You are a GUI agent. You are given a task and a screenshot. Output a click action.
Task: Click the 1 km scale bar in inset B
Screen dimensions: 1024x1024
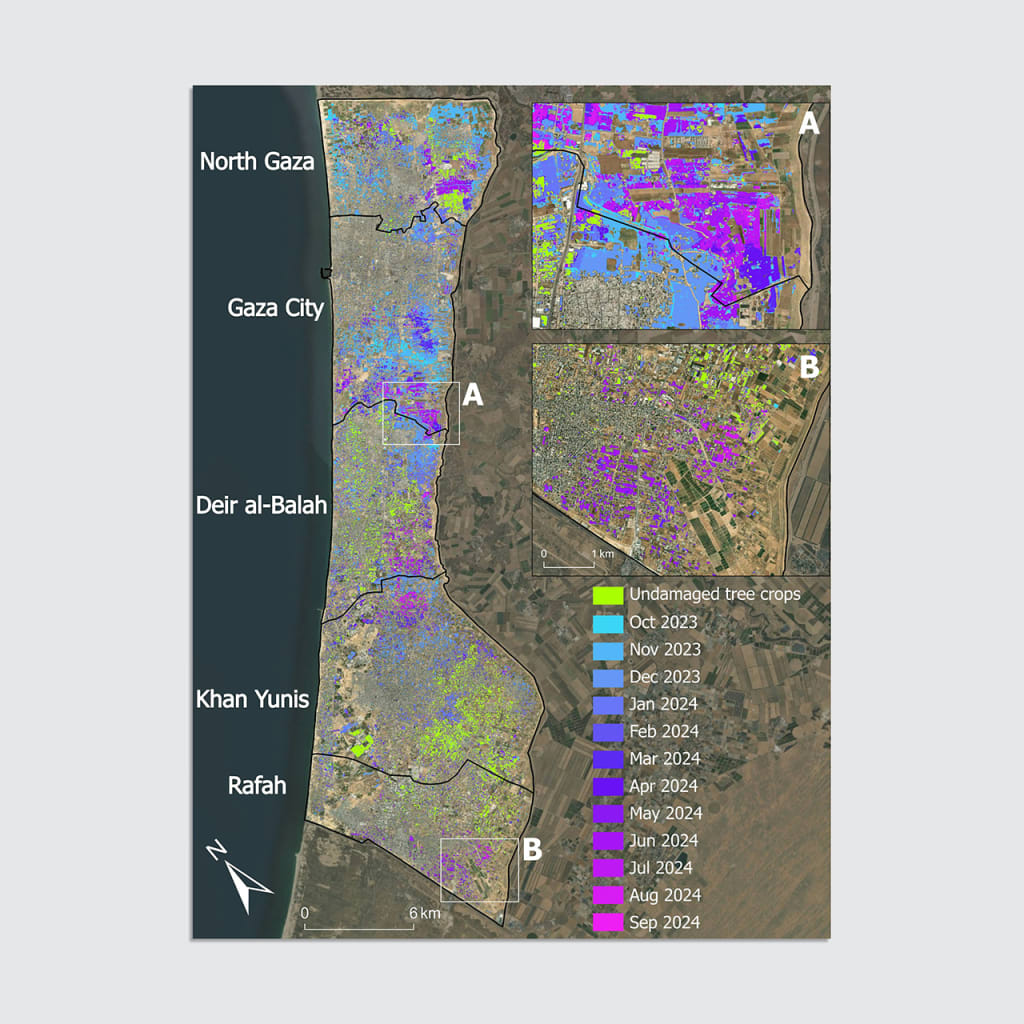coord(570,565)
